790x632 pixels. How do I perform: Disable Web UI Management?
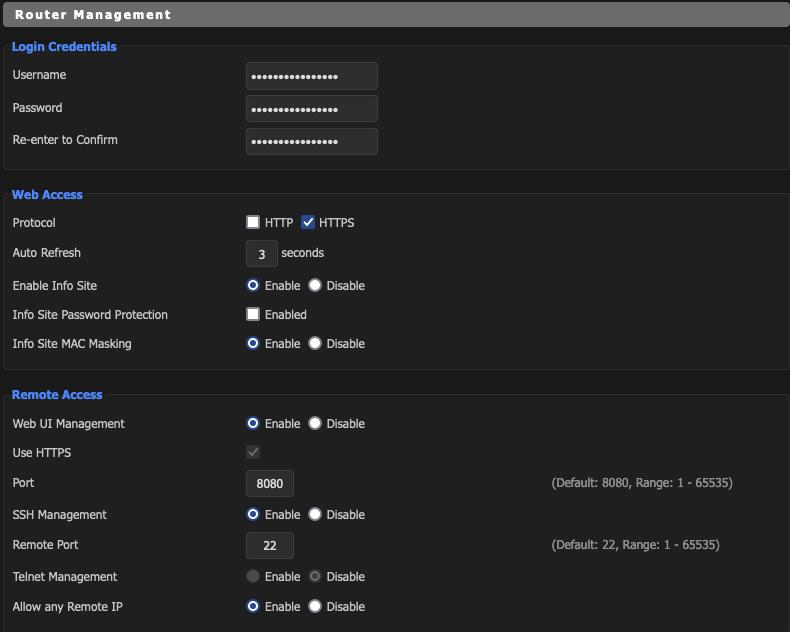tap(315, 424)
